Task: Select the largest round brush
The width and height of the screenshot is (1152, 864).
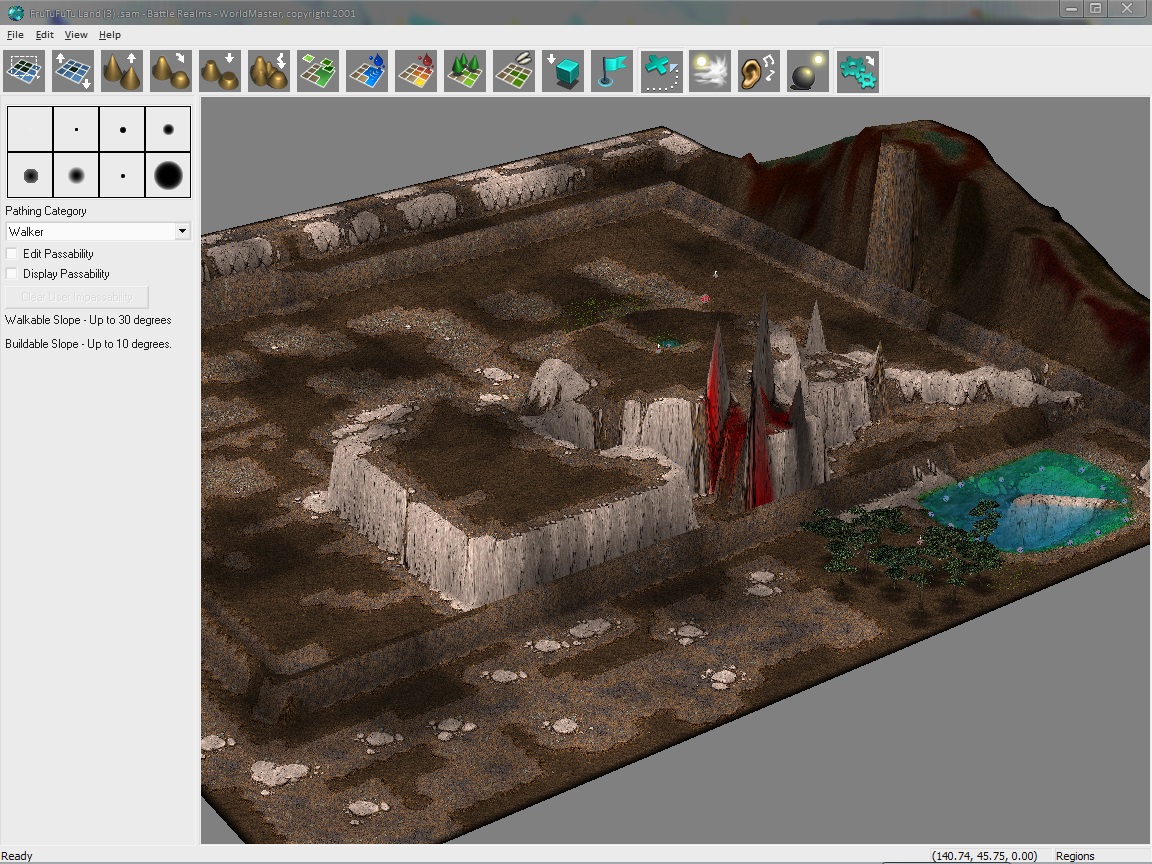Action: [x=168, y=175]
